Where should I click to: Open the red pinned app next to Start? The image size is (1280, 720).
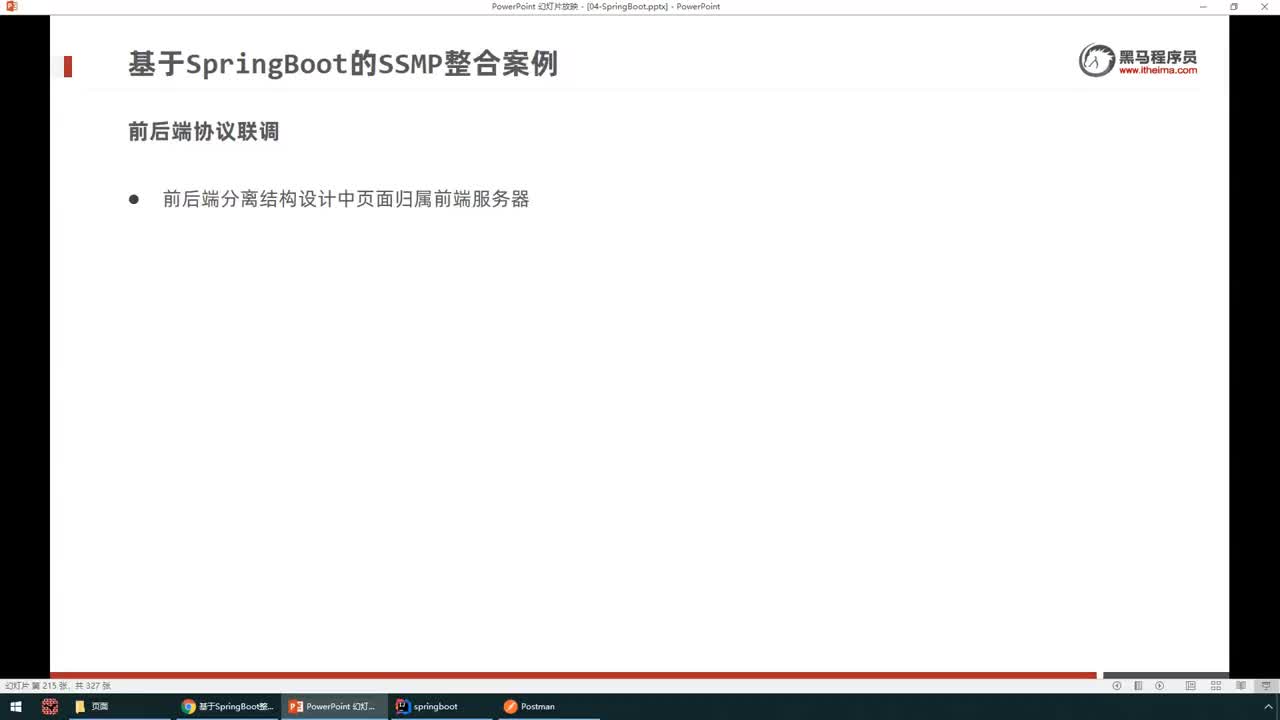pyautogui.click(x=49, y=706)
